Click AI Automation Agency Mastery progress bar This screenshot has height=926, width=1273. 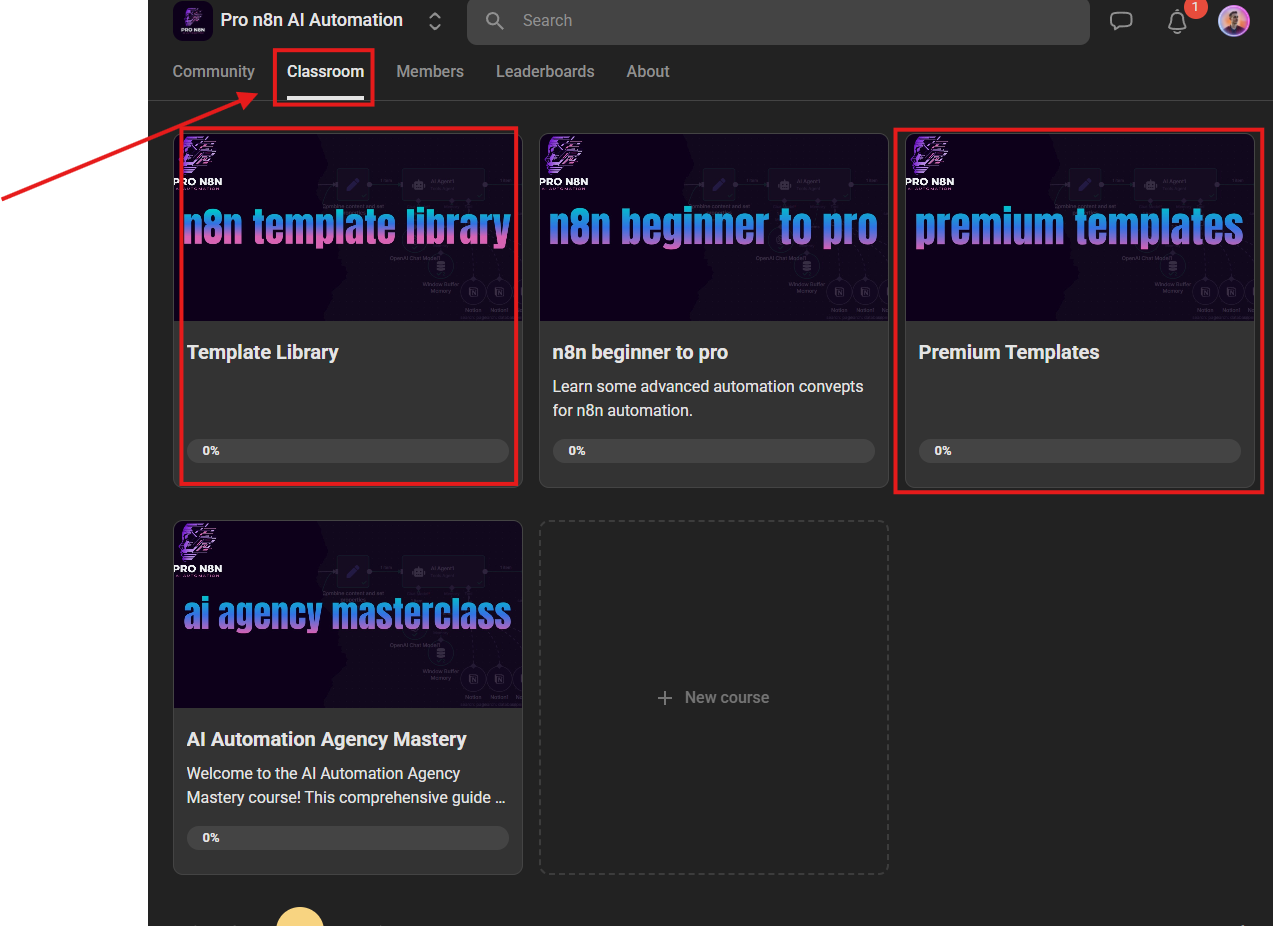pos(348,838)
